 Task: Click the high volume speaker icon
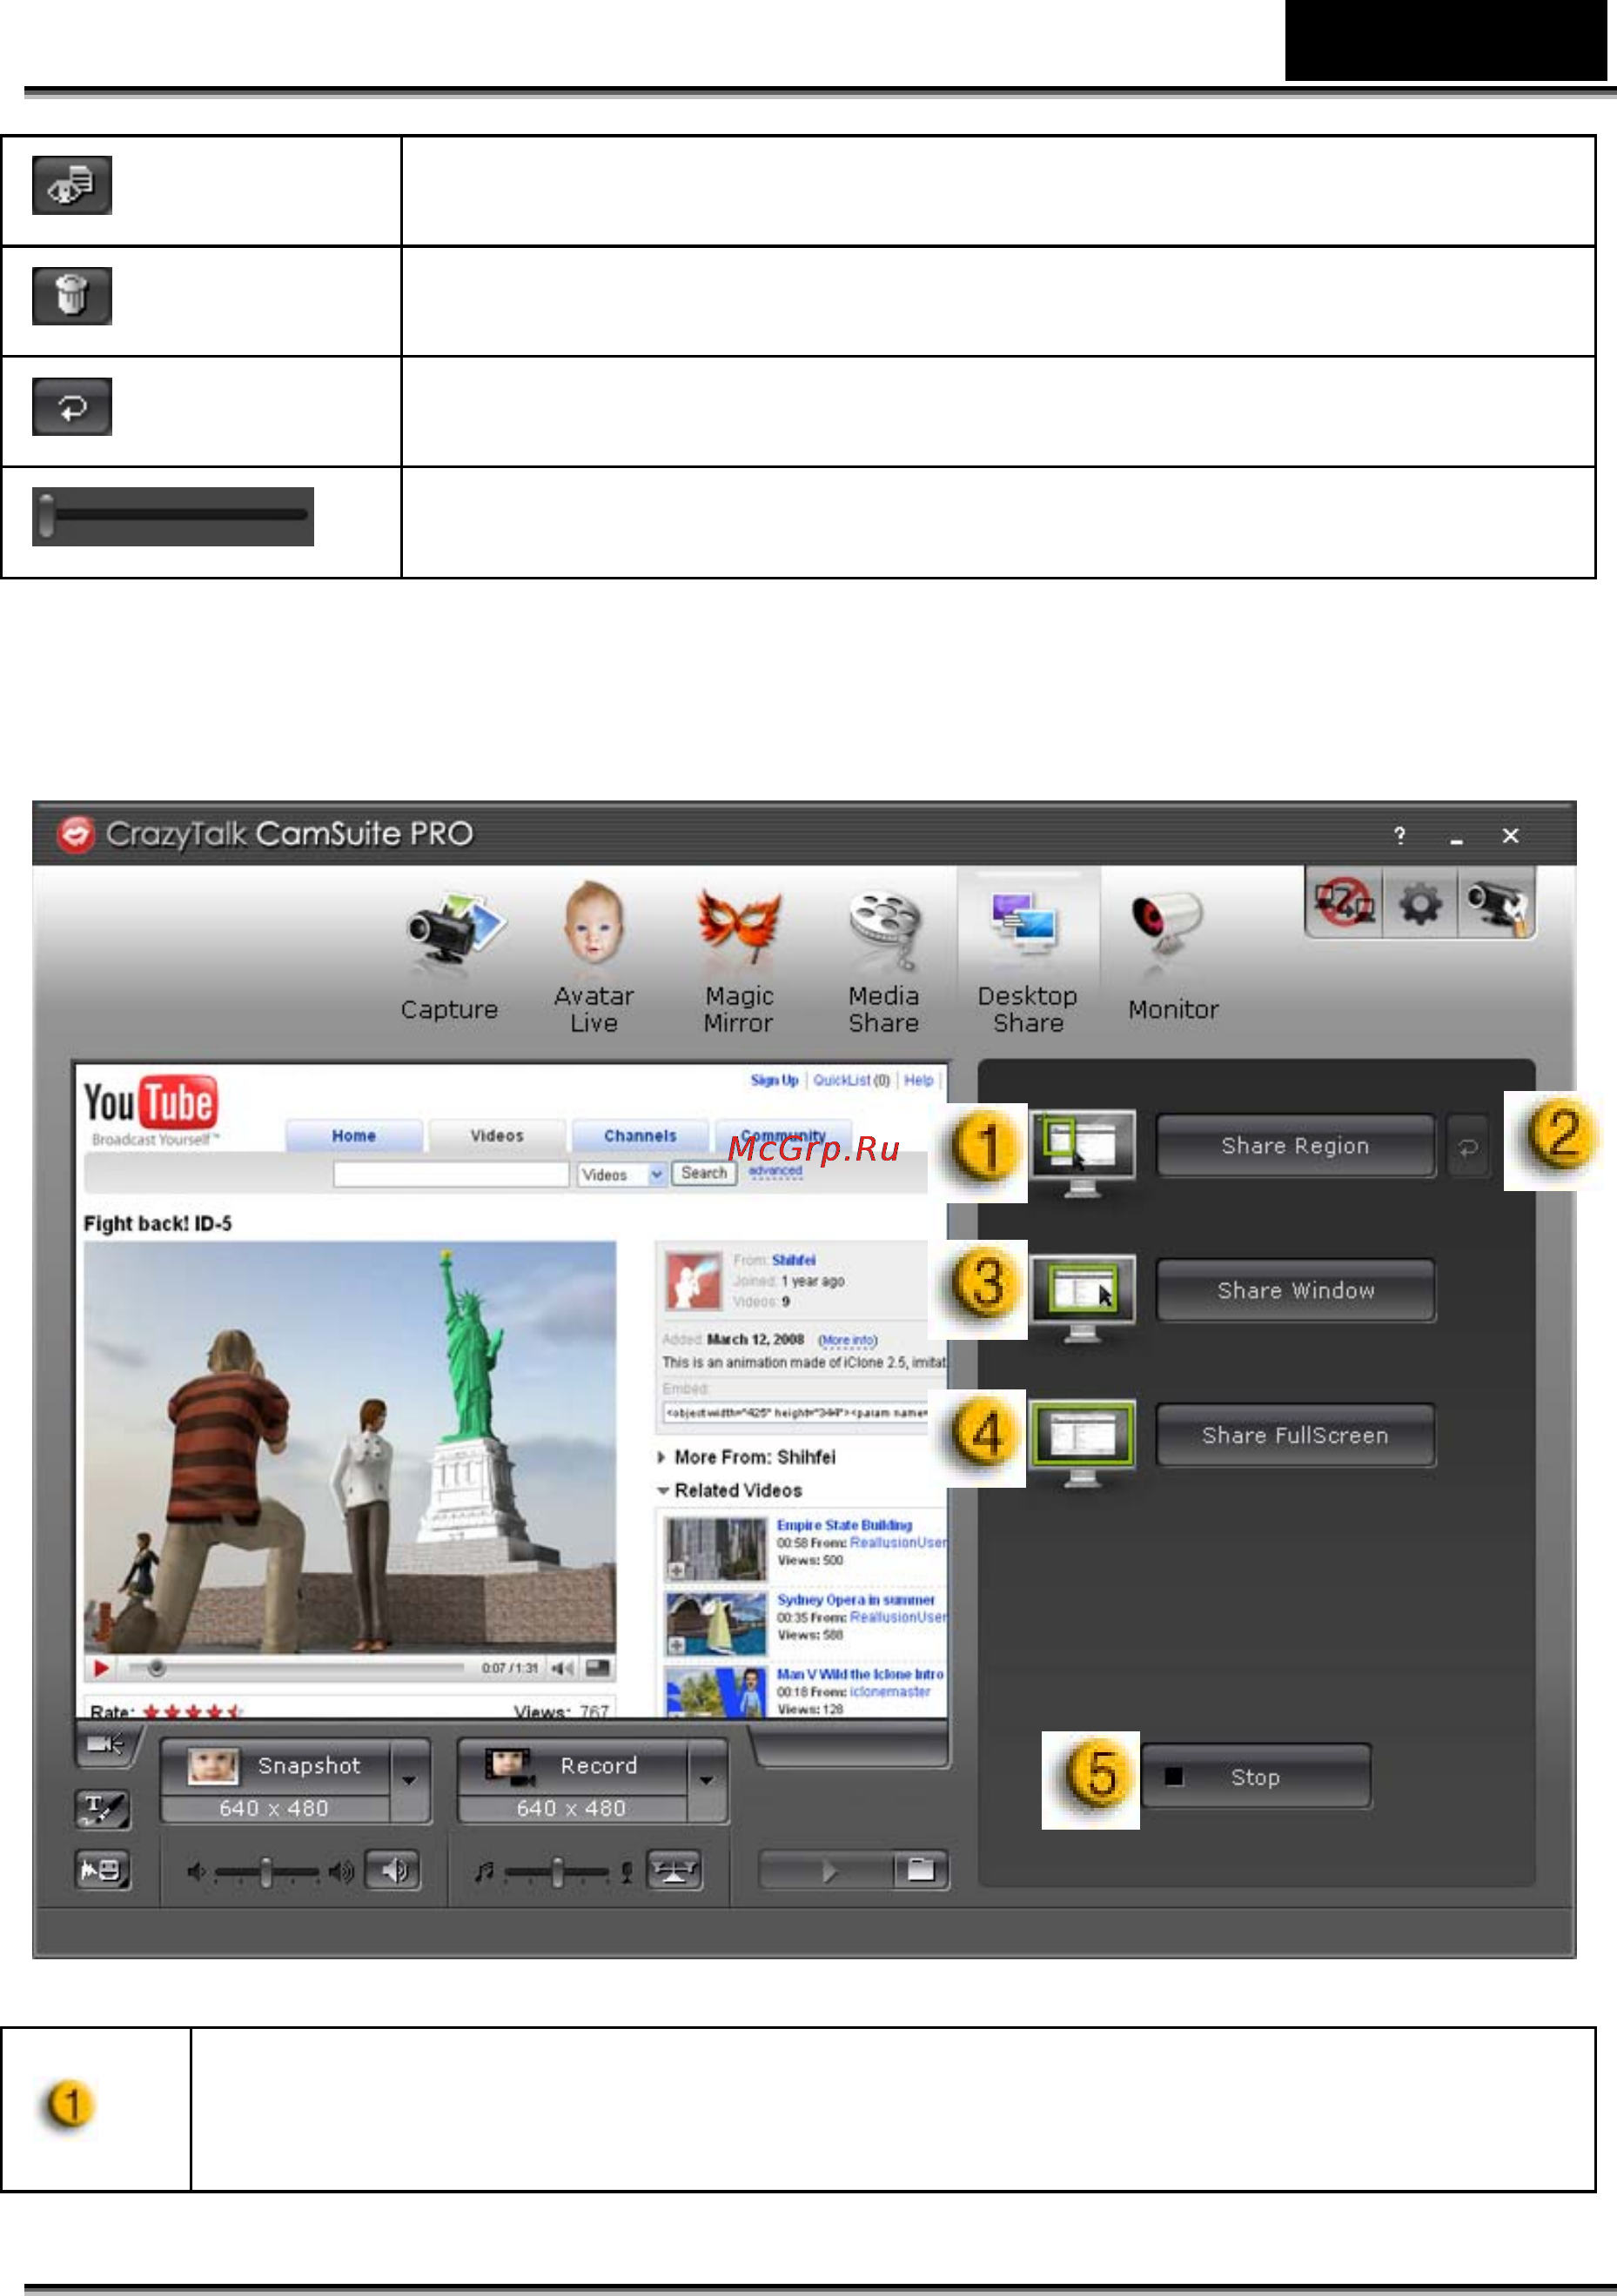[341, 1871]
